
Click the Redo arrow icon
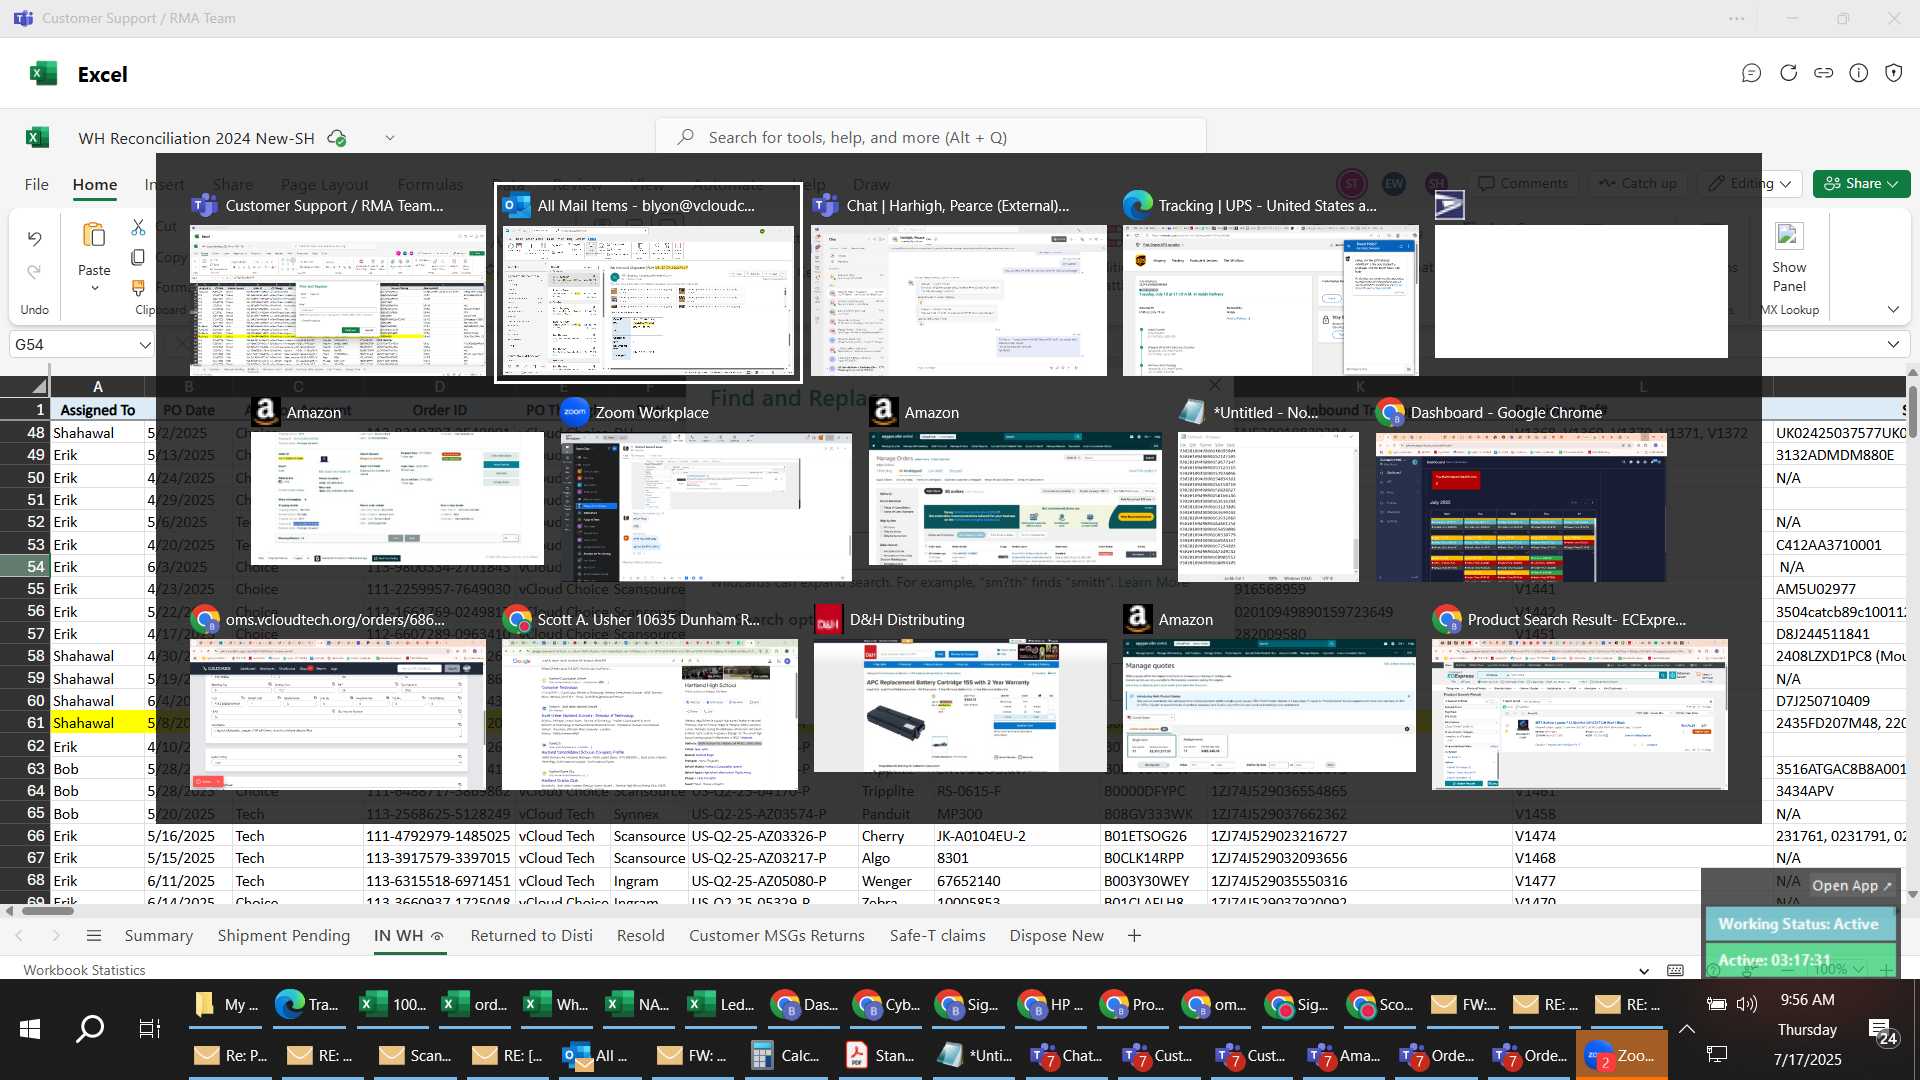point(34,272)
